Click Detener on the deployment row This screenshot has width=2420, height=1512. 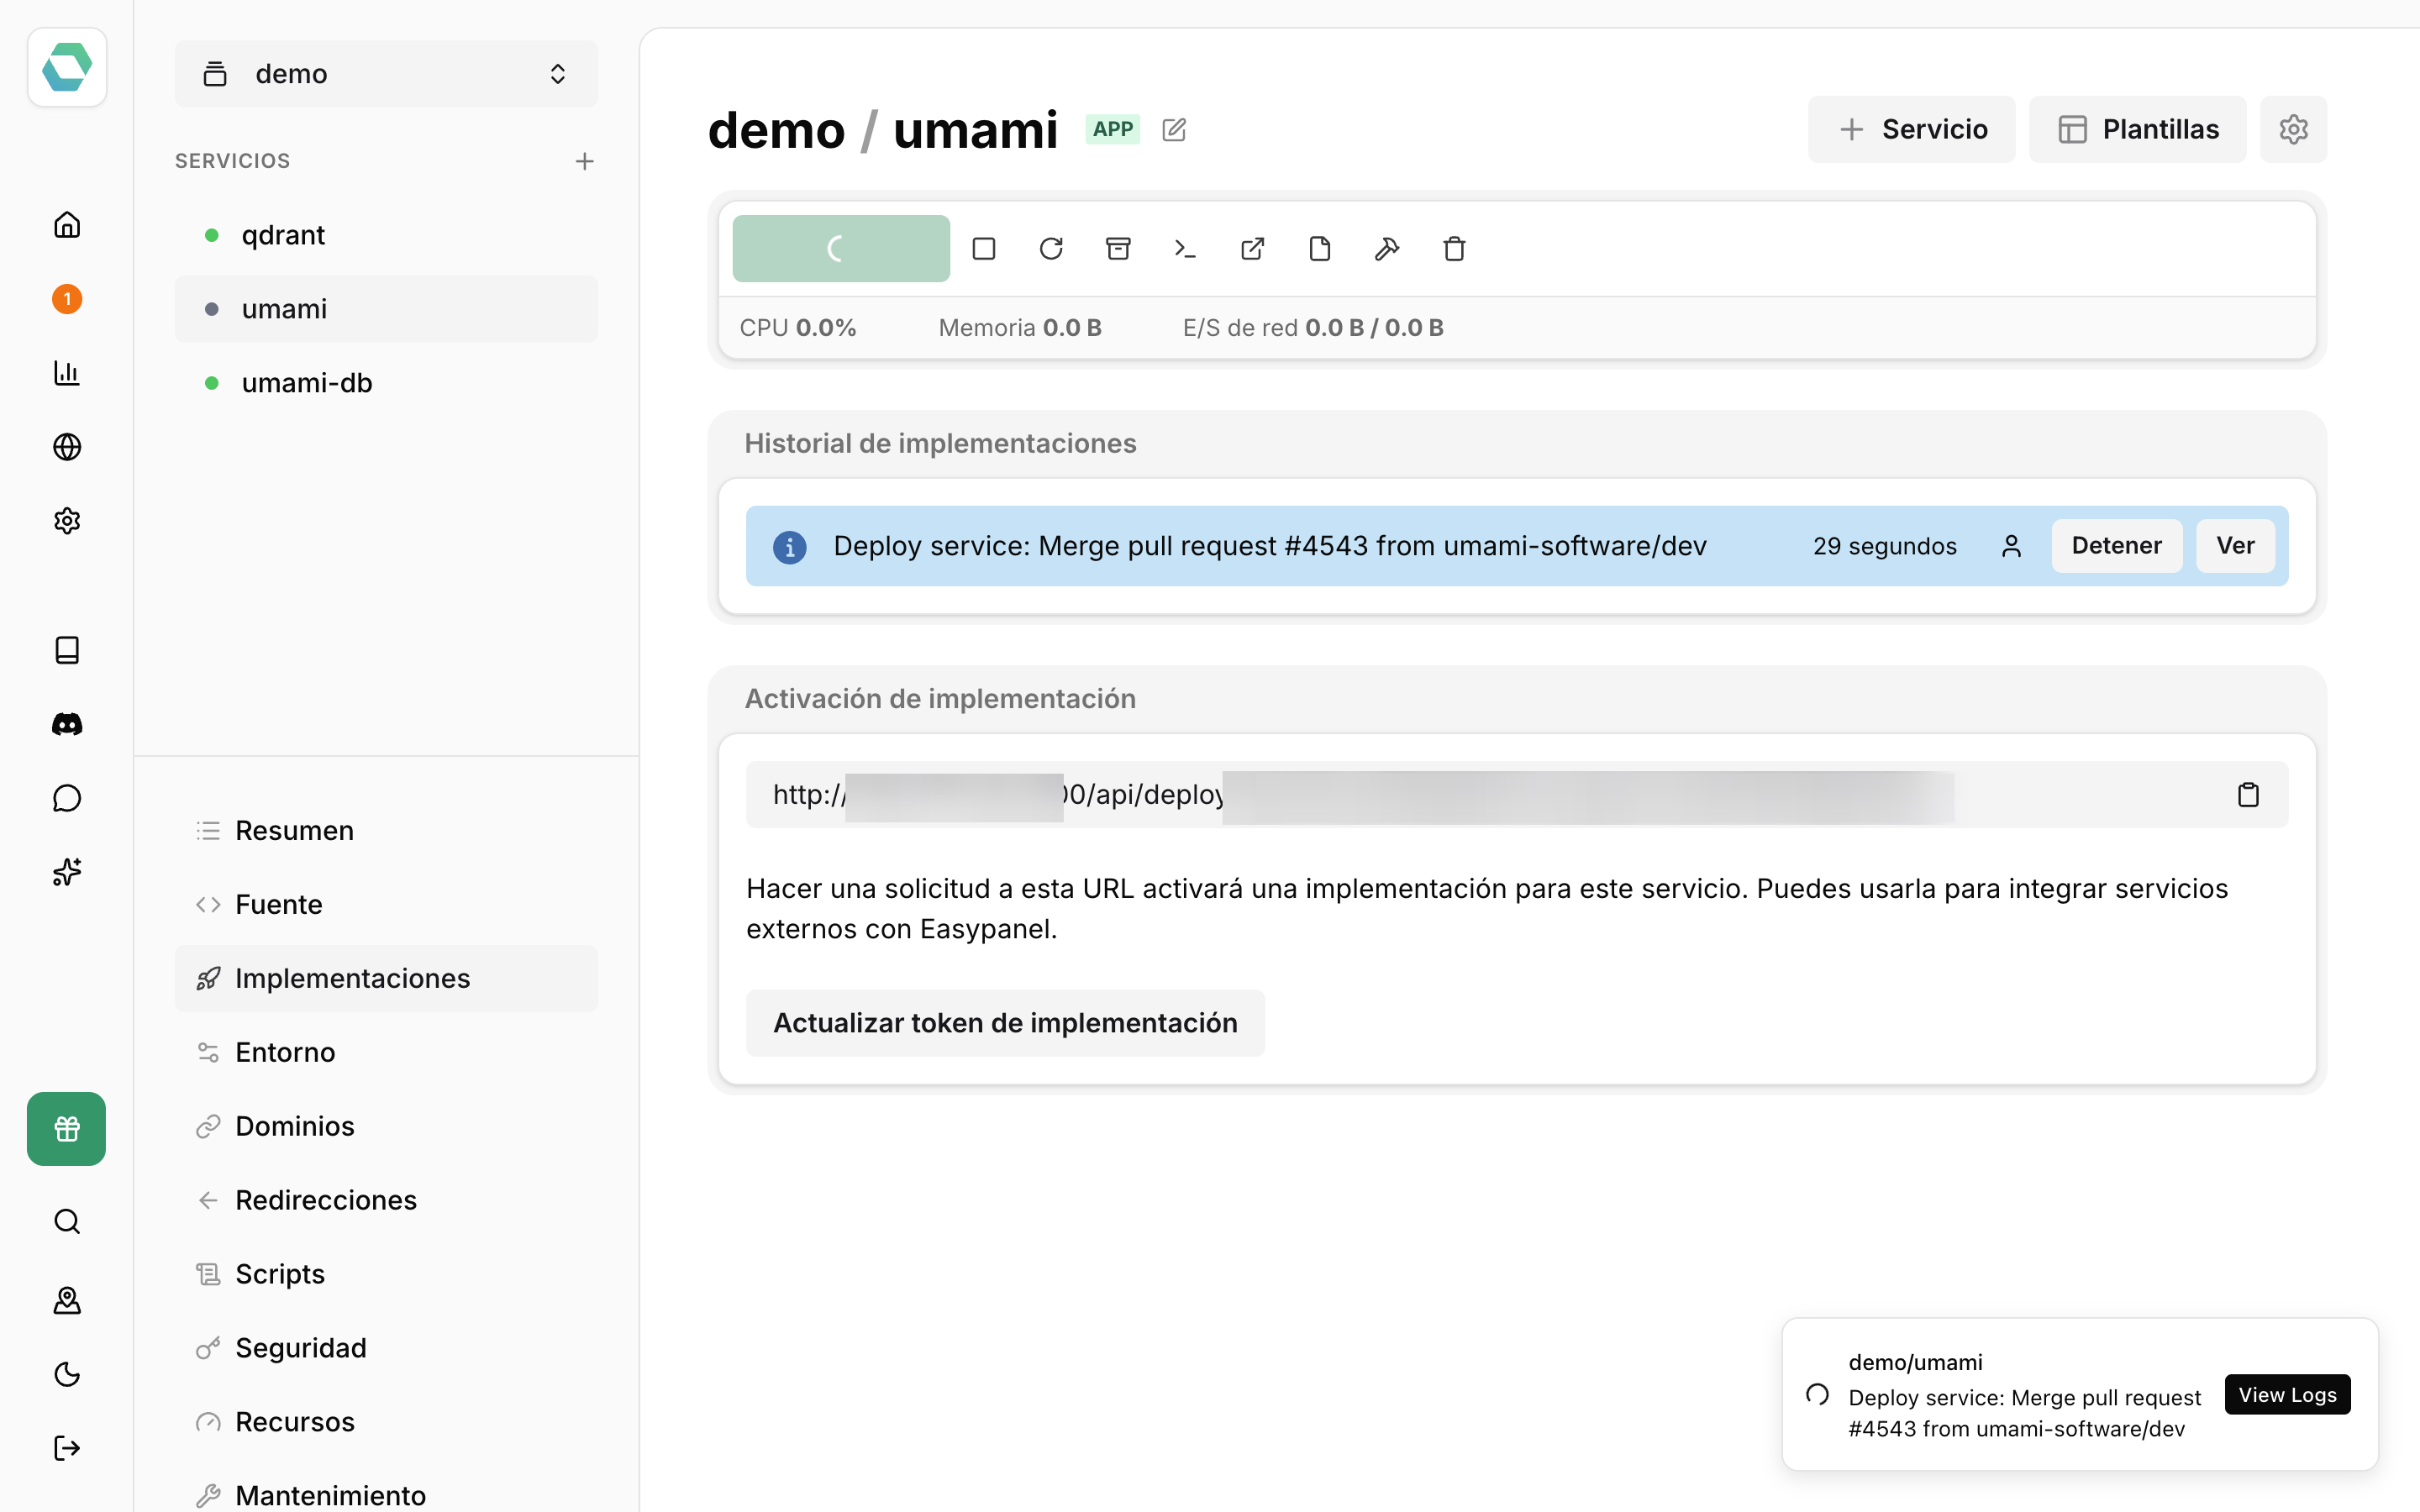(2116, 546)
